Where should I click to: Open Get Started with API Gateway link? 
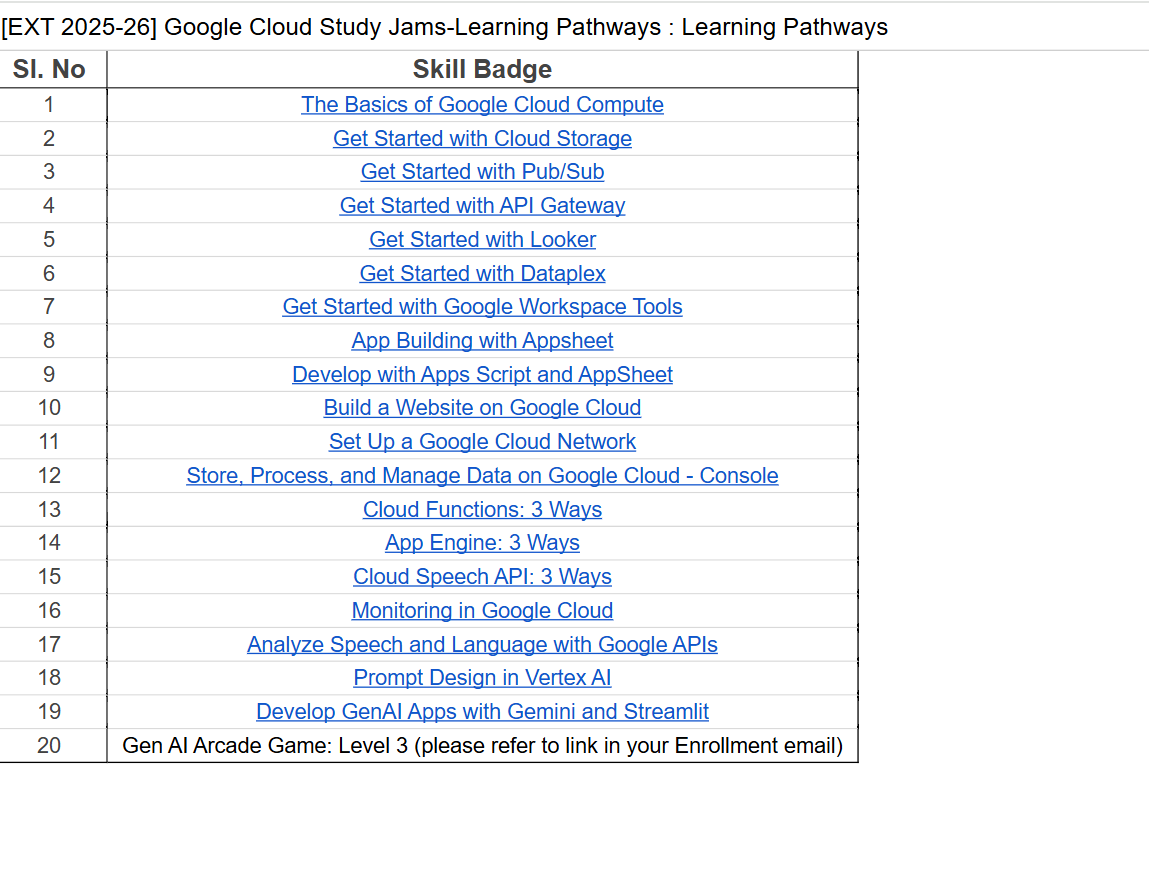[x=483, y=205]
